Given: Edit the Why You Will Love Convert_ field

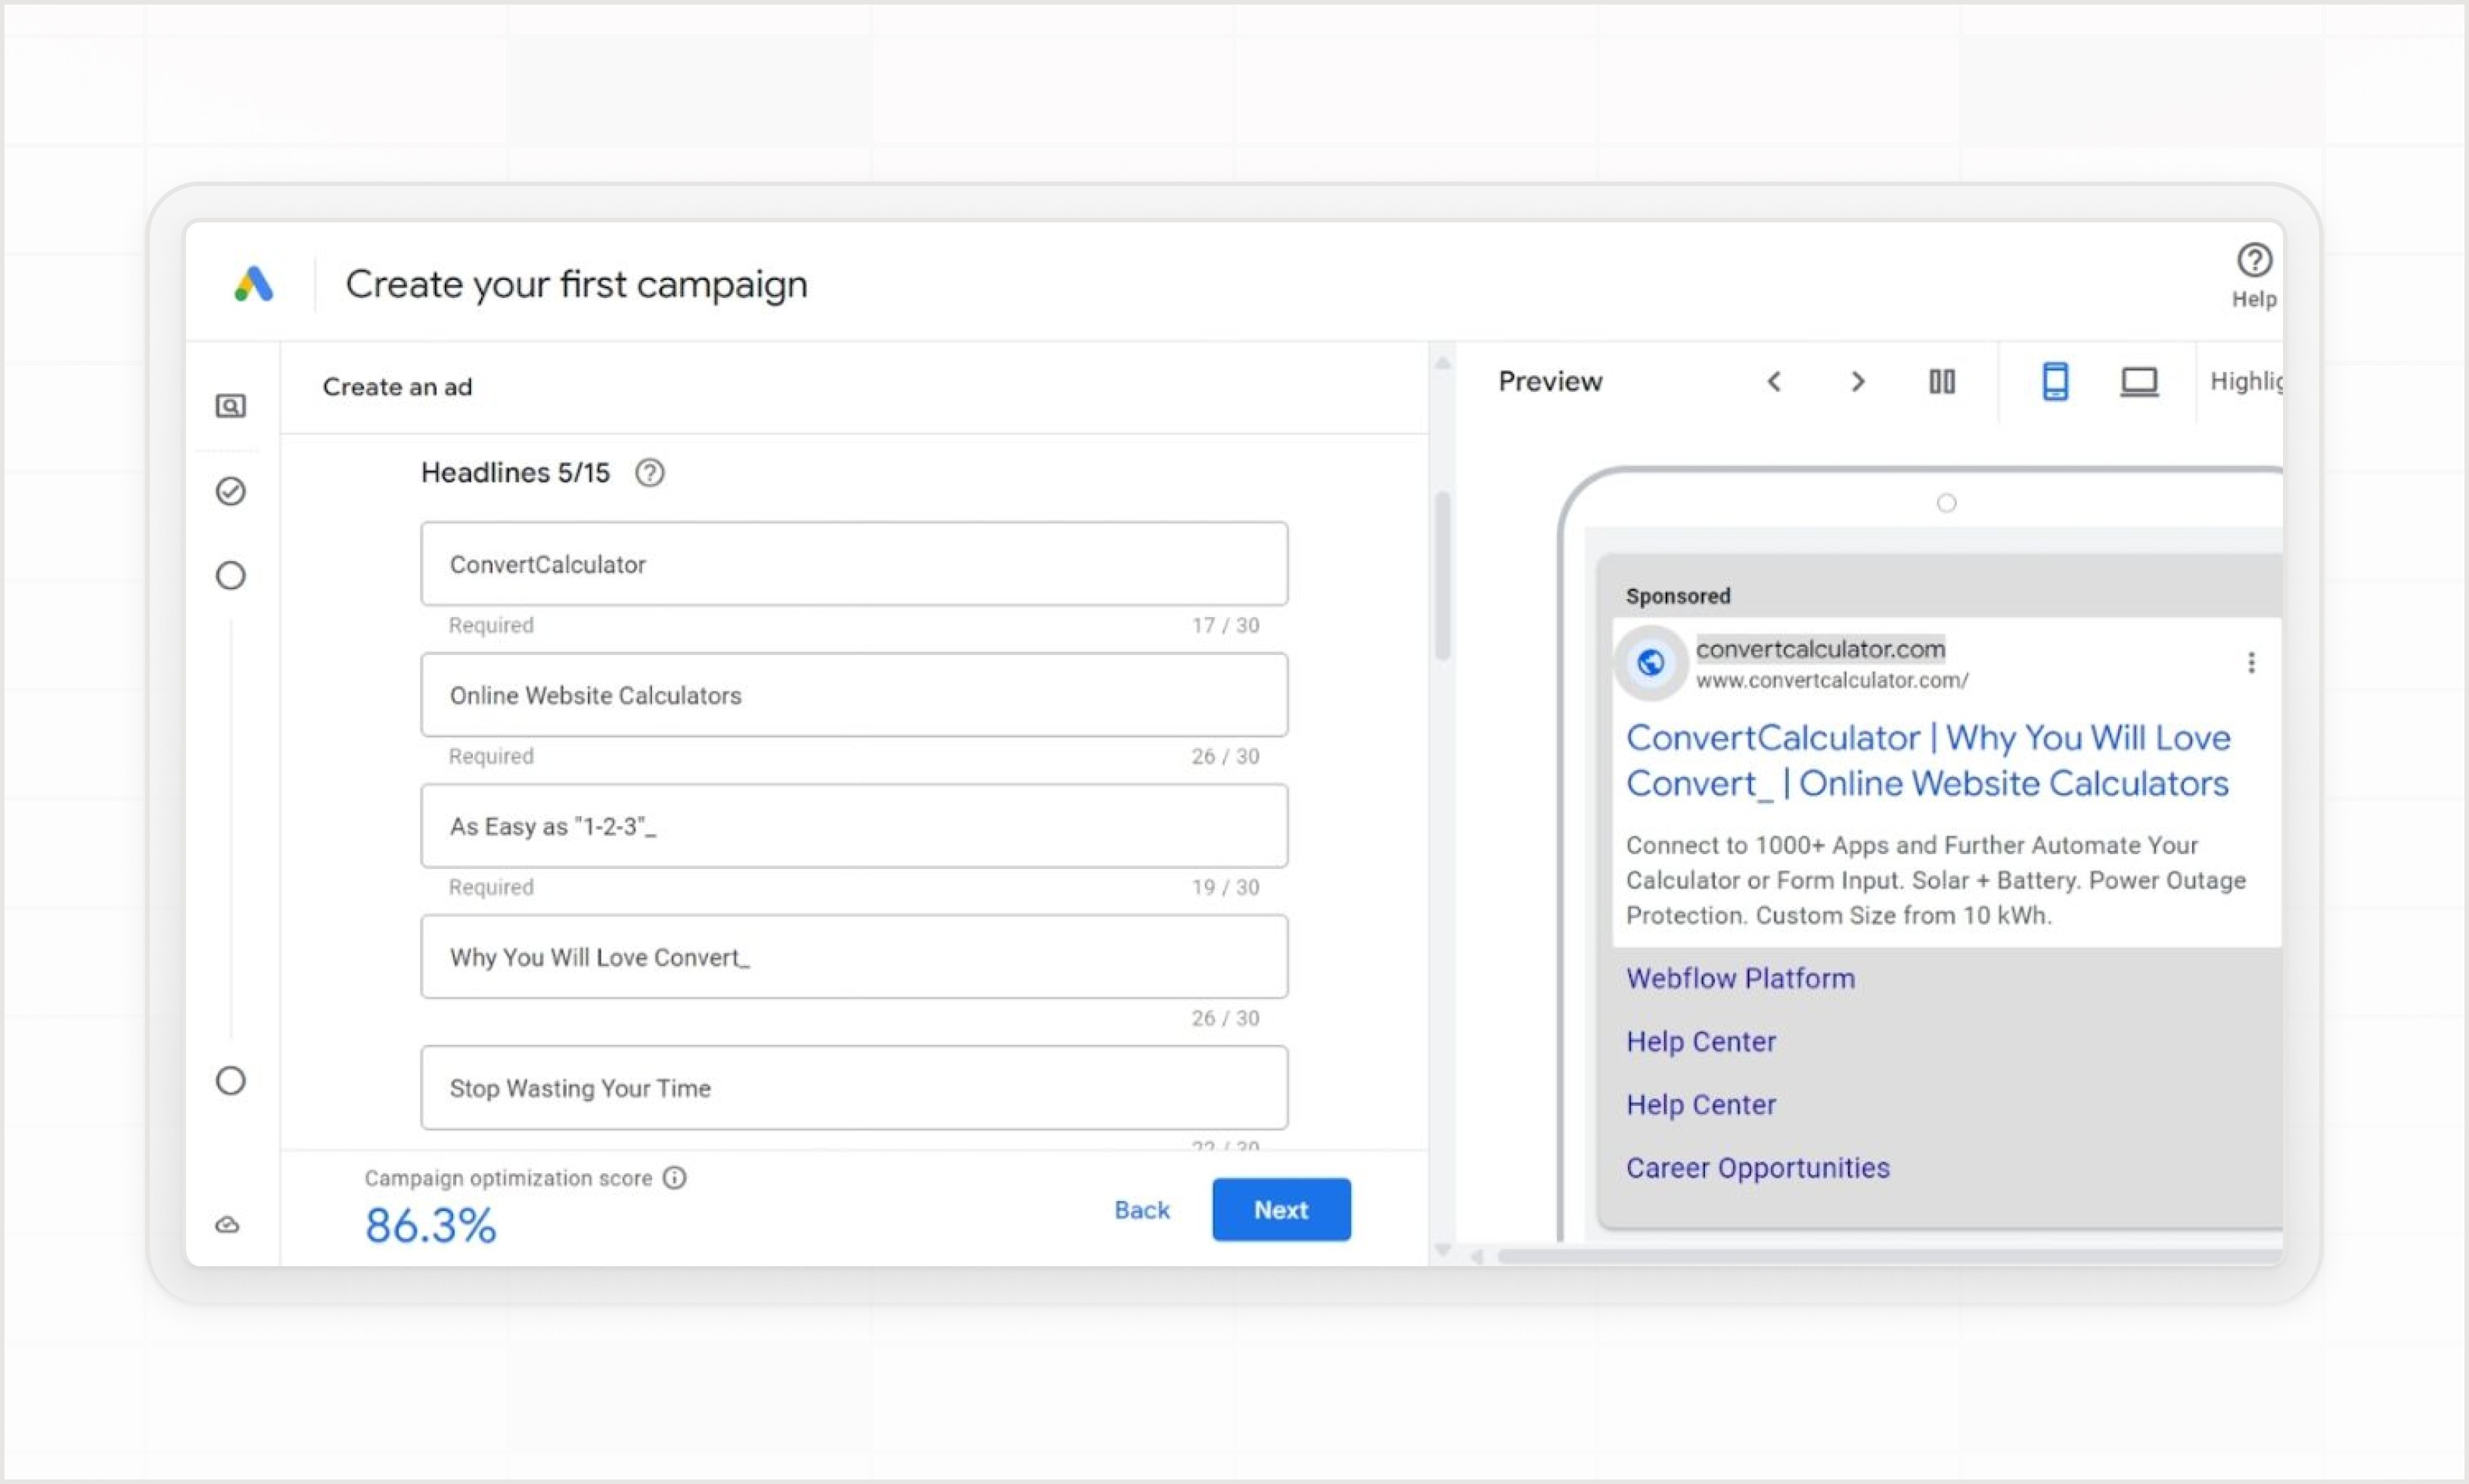Looking at the screenshot, I should 854,957.
